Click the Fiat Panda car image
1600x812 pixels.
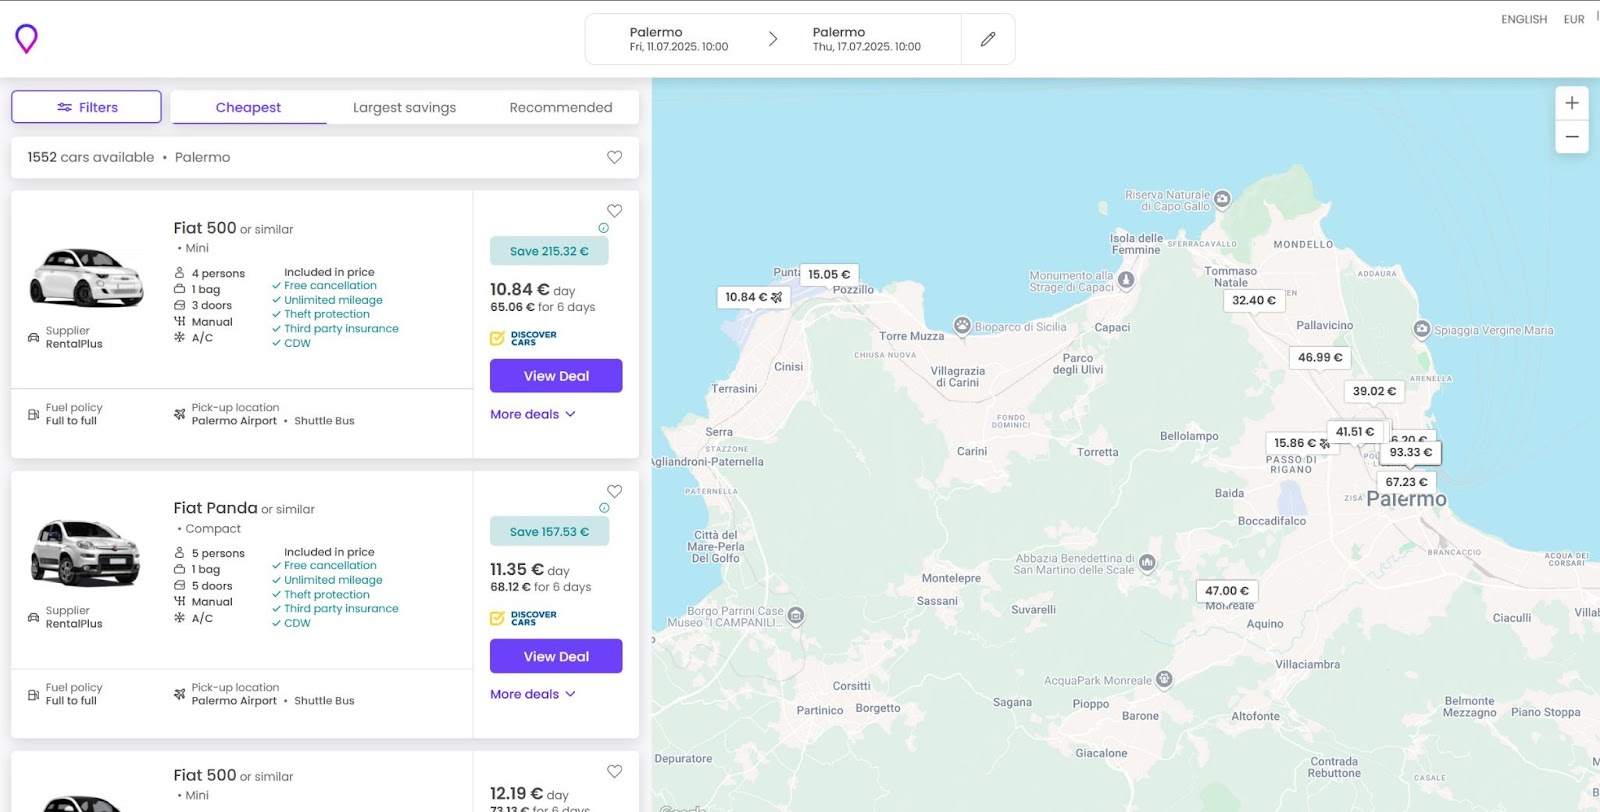pyautogui.click(x=86, y=552)
